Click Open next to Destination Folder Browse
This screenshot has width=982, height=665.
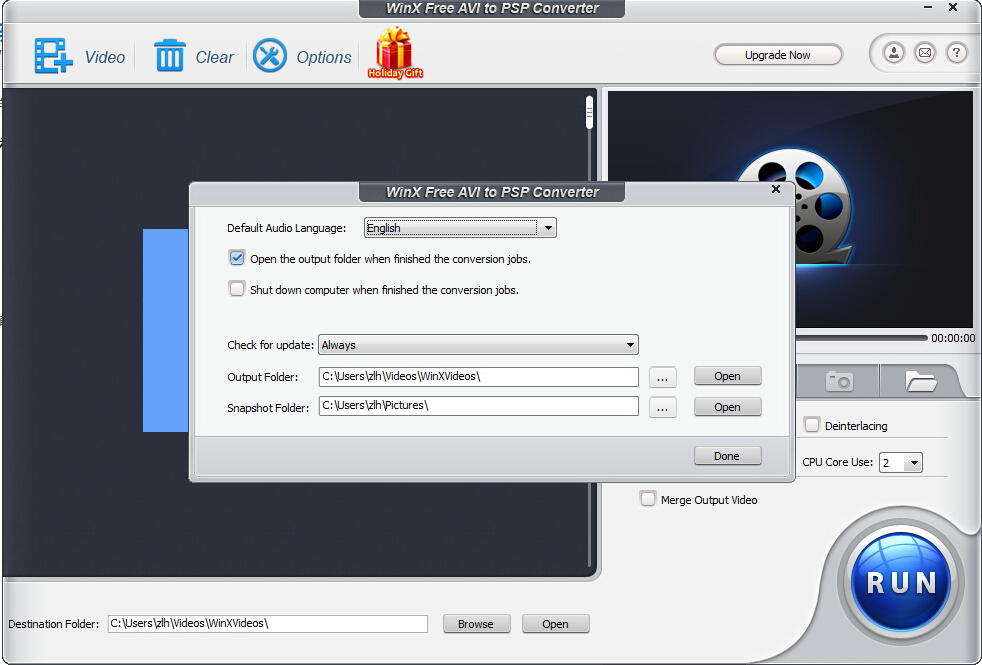click(x=556, y=624)
